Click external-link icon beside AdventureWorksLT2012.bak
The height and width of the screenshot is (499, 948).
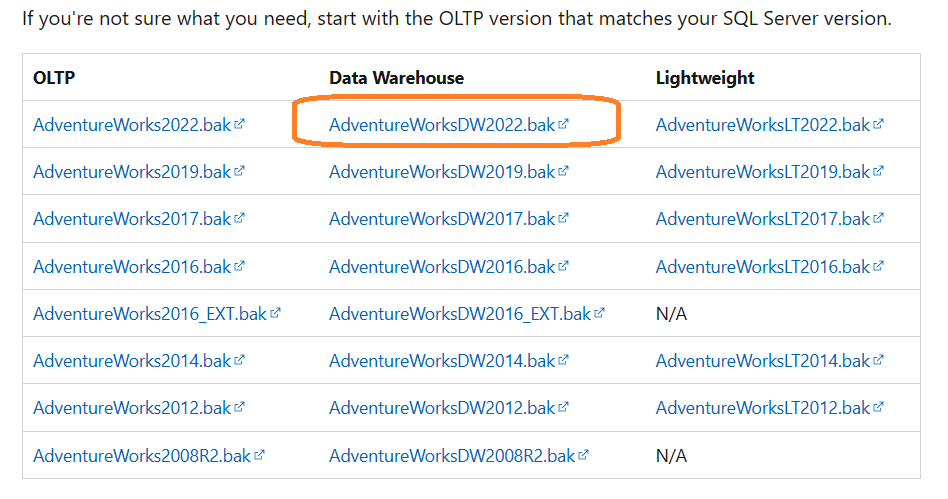(x=879, y=408)
